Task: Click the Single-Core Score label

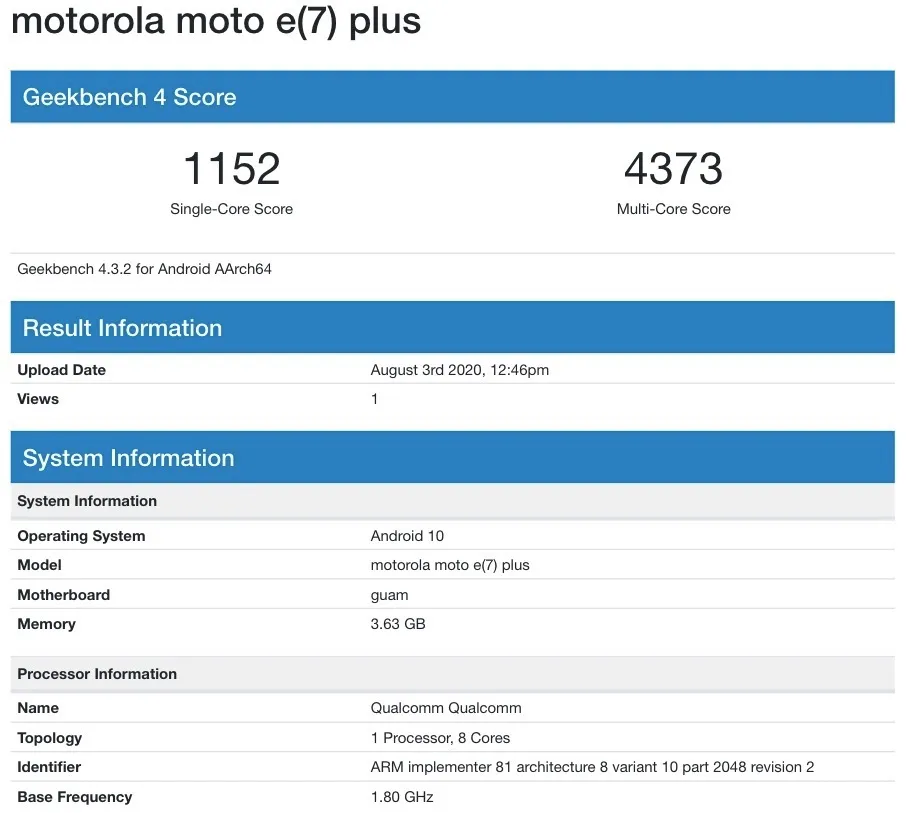Action: coord(231,209)
